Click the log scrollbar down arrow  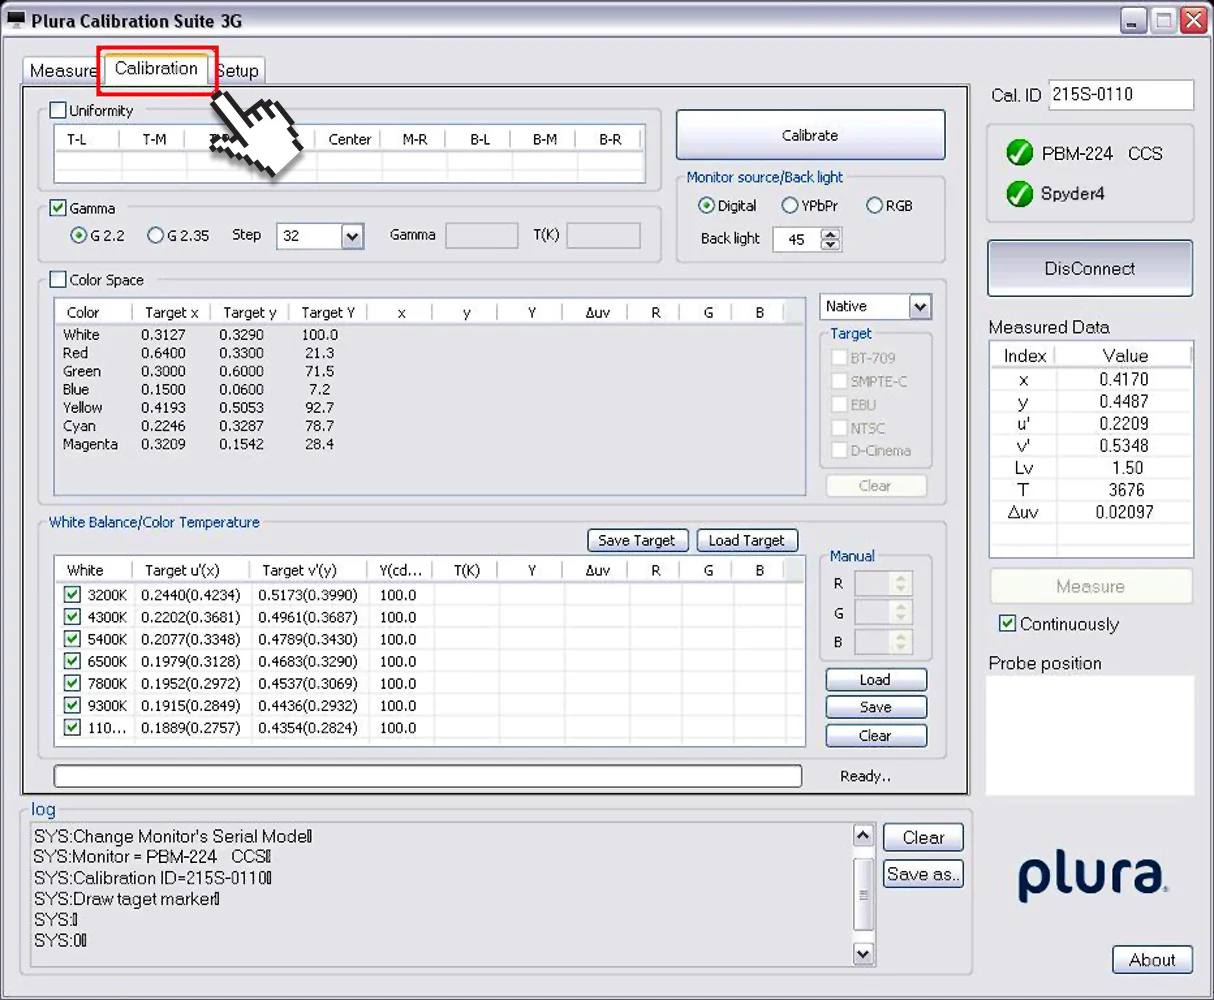tap(864, 954)
